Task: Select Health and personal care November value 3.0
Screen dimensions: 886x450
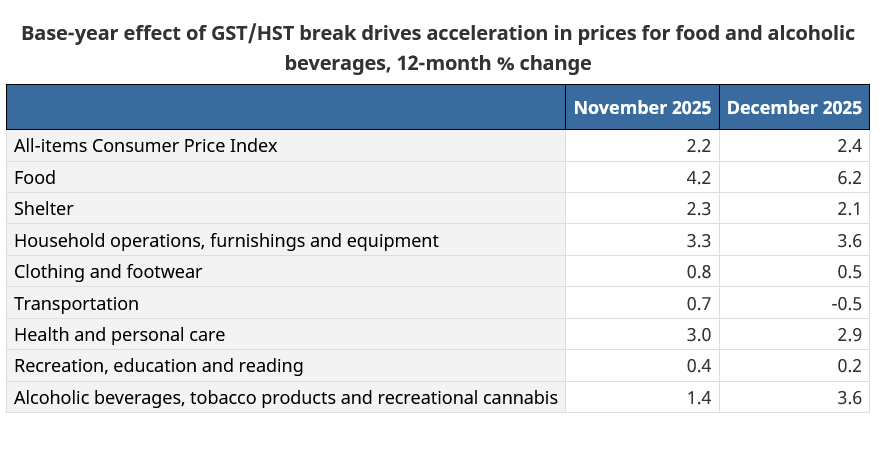Action: pos(699,335)
